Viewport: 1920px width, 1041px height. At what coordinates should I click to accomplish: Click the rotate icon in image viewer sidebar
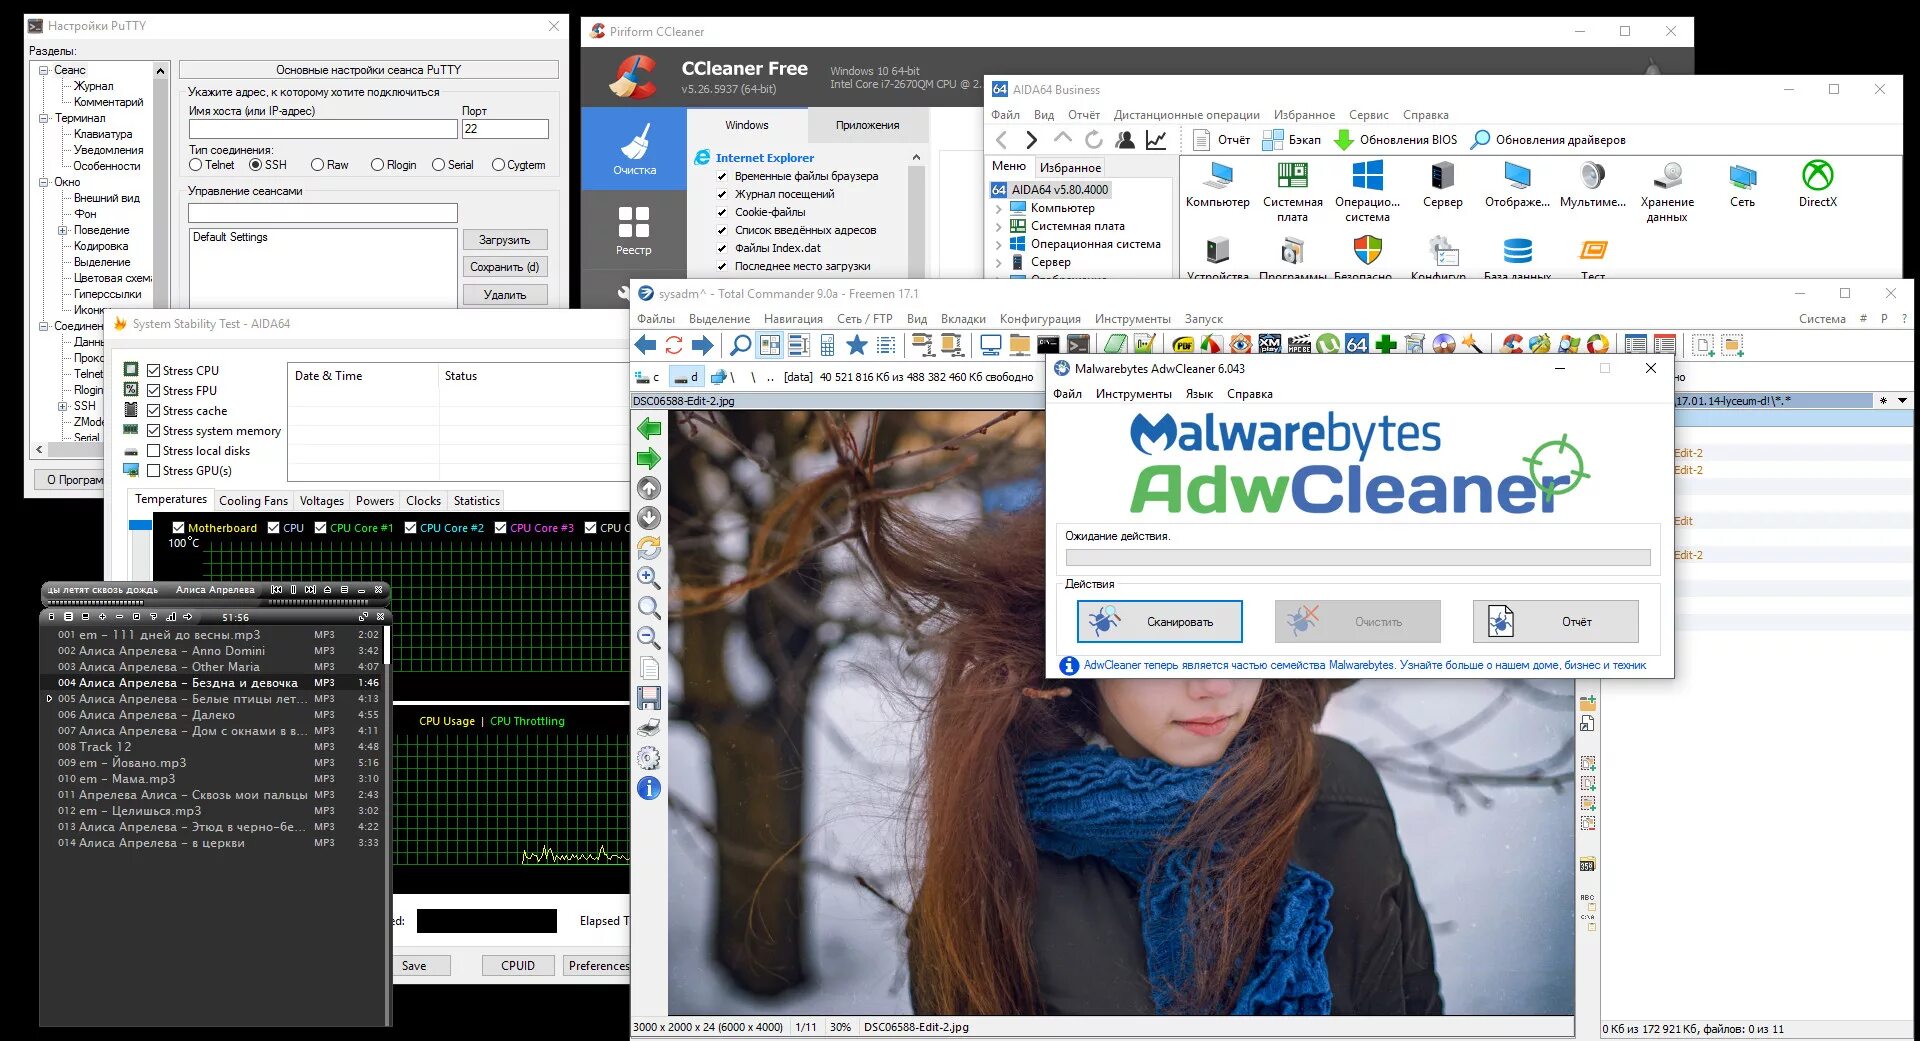coord(649,548)
